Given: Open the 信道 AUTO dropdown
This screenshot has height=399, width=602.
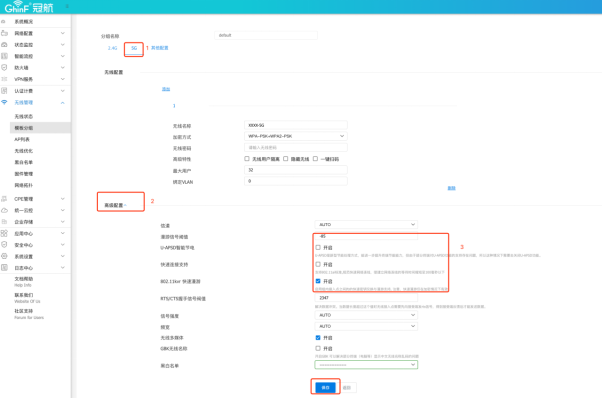Looking at the screenshot, I should coord(366,224).
